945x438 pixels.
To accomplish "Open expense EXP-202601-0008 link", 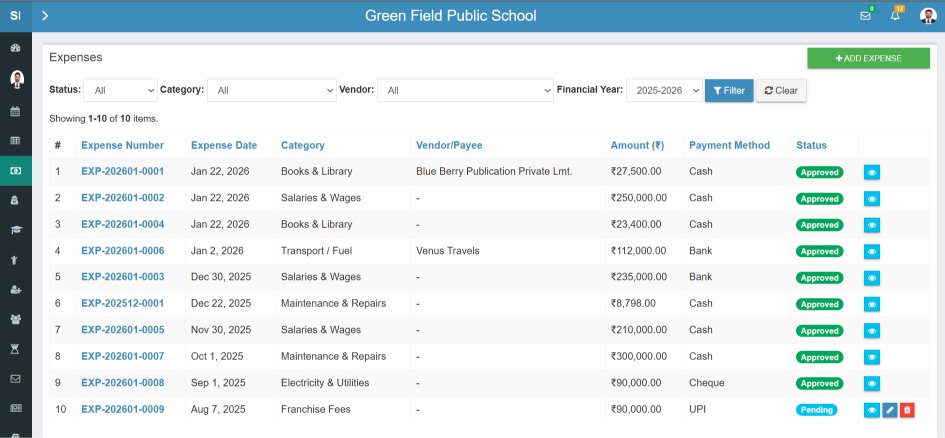I will [x=122, y=383].
